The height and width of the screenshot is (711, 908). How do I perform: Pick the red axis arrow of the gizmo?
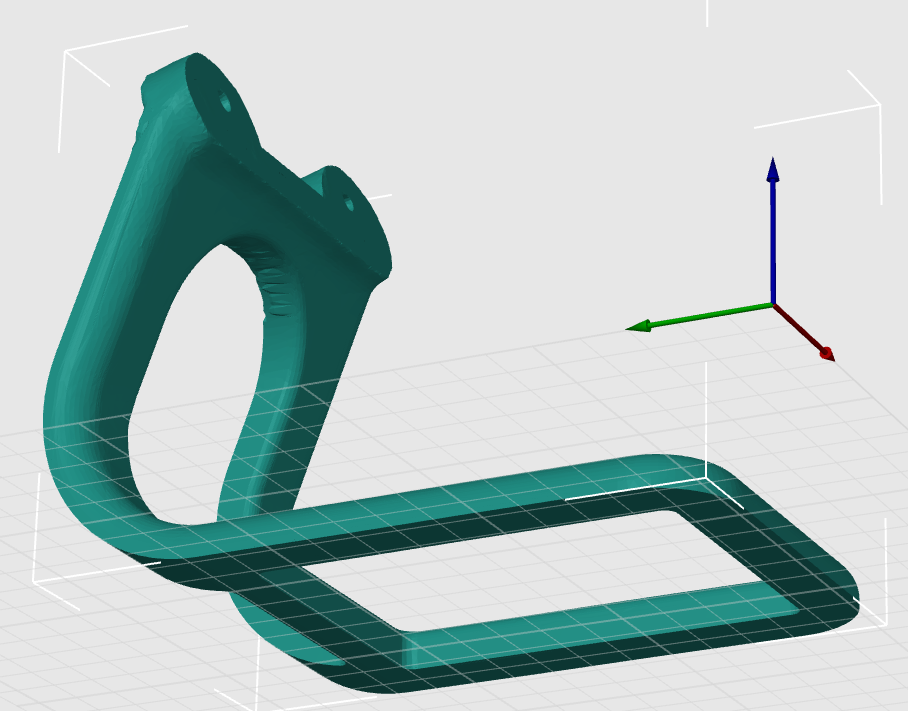[804, 332]
